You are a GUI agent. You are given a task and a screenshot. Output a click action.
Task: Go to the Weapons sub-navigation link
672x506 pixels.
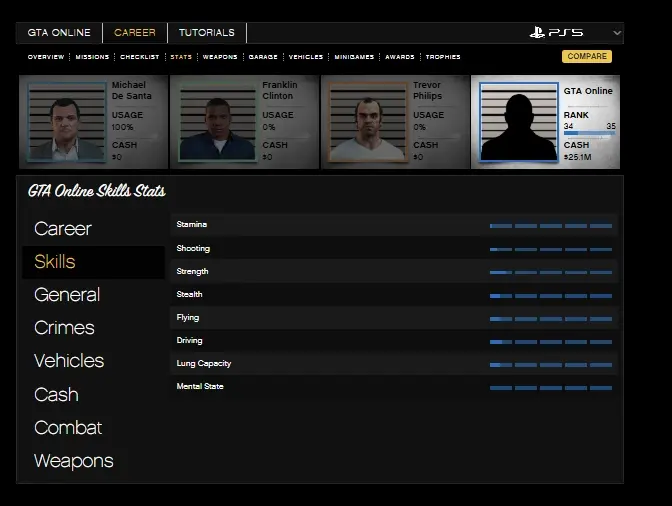[220, 57]
